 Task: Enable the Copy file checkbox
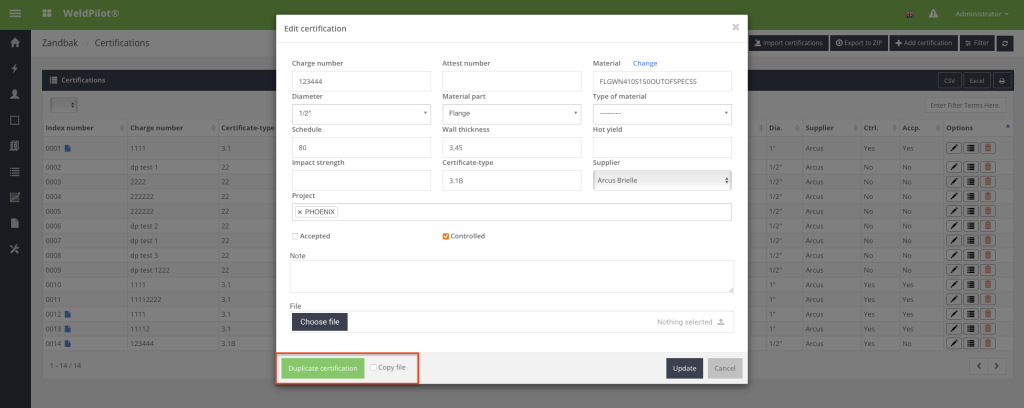(x=373, y=368)
